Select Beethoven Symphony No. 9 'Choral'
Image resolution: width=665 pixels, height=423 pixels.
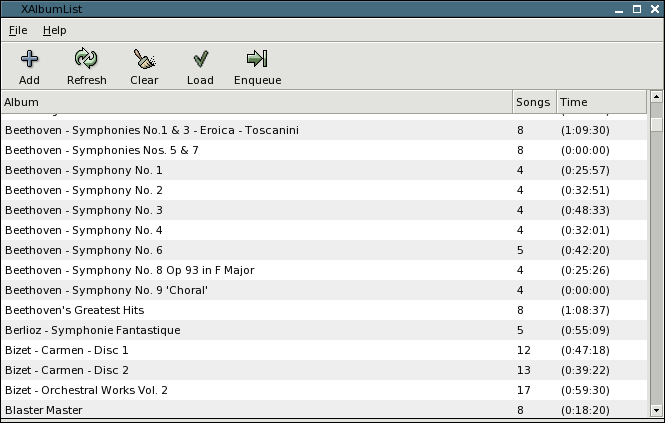[x=106, y=290]
